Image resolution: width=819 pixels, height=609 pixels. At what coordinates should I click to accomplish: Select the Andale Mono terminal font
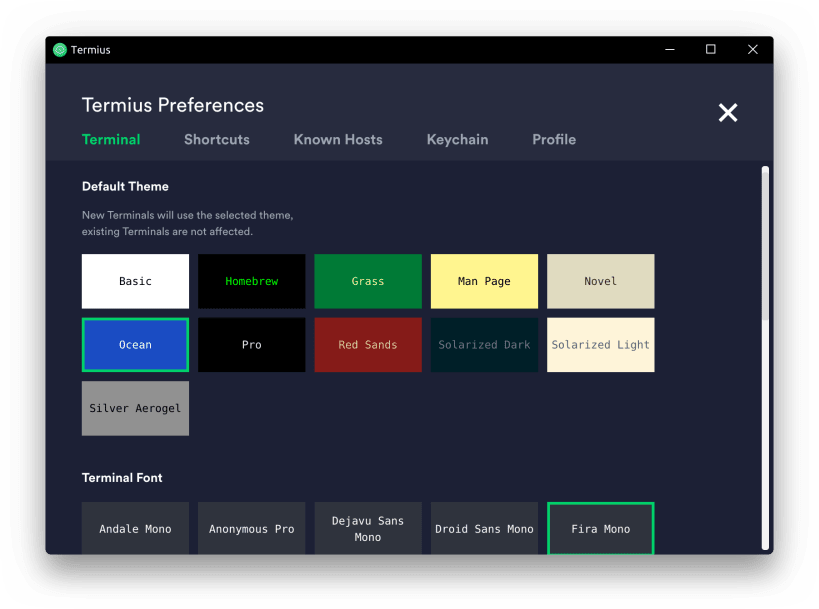[135, 528]
